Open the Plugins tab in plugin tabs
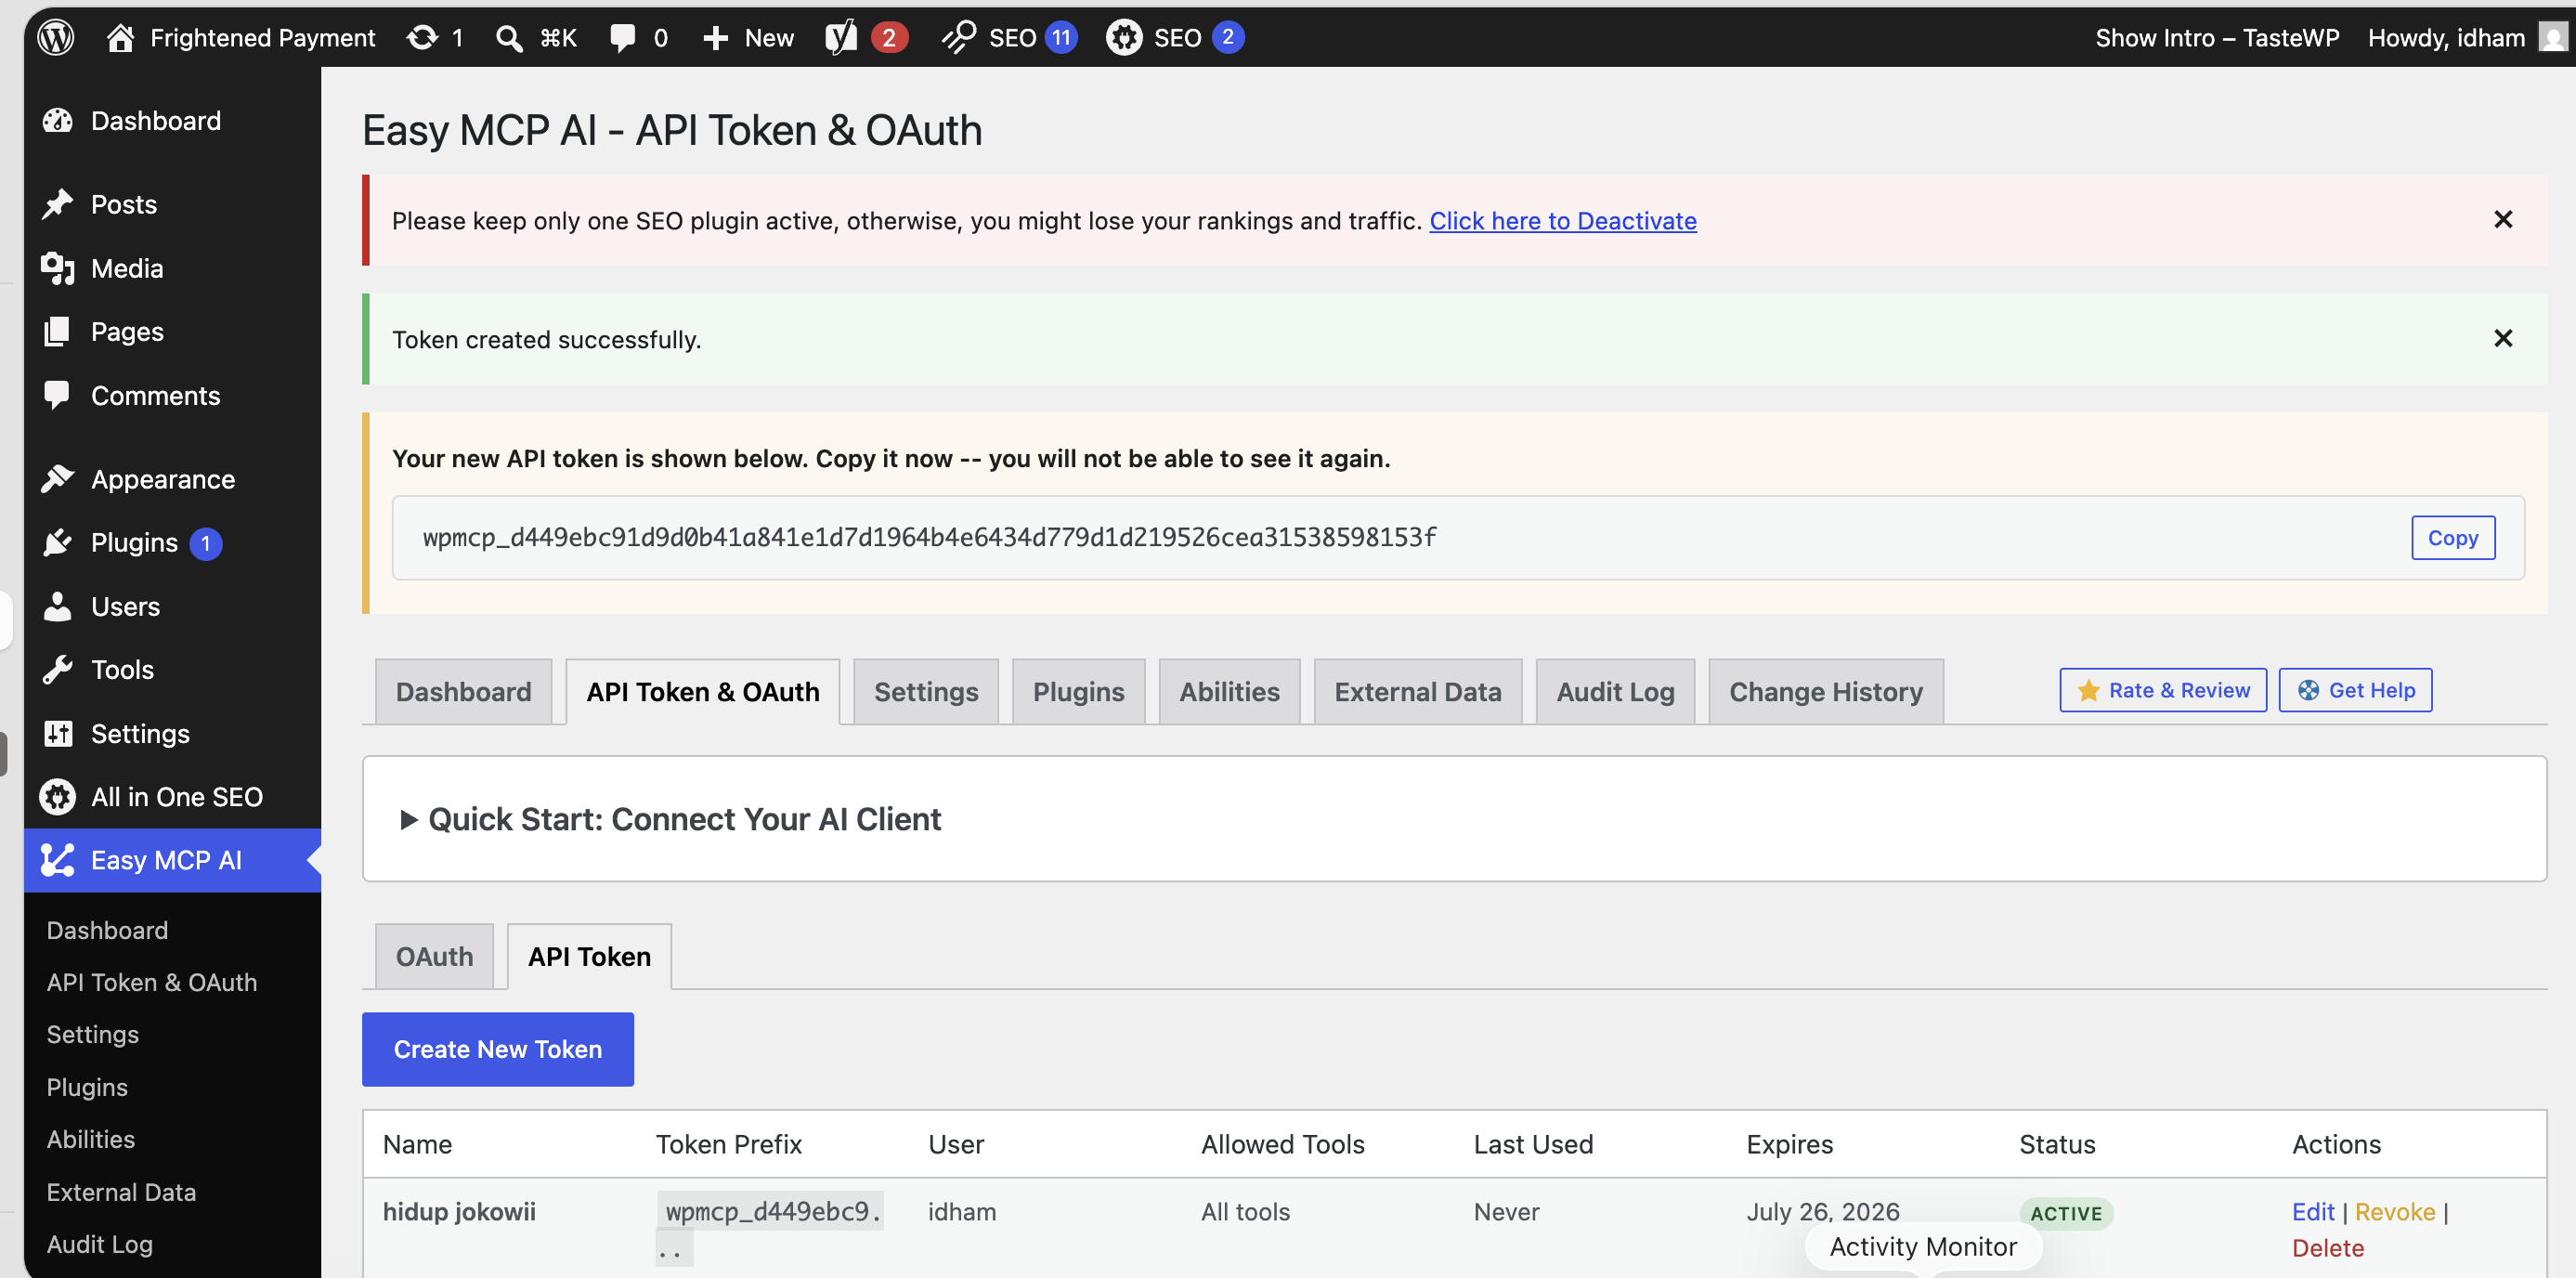 (1078, 691)
